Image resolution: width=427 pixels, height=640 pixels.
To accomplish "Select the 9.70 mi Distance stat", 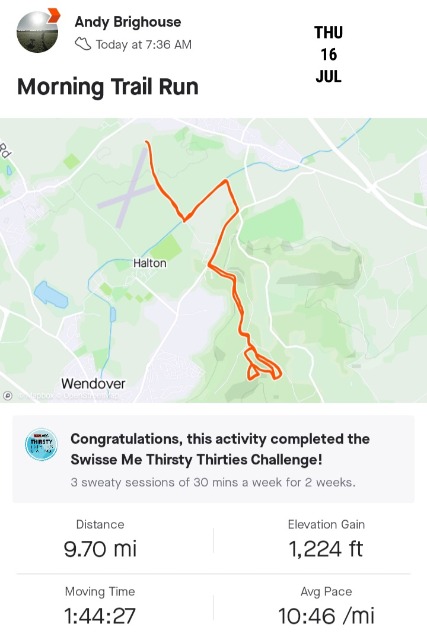I will pos(100,540).
